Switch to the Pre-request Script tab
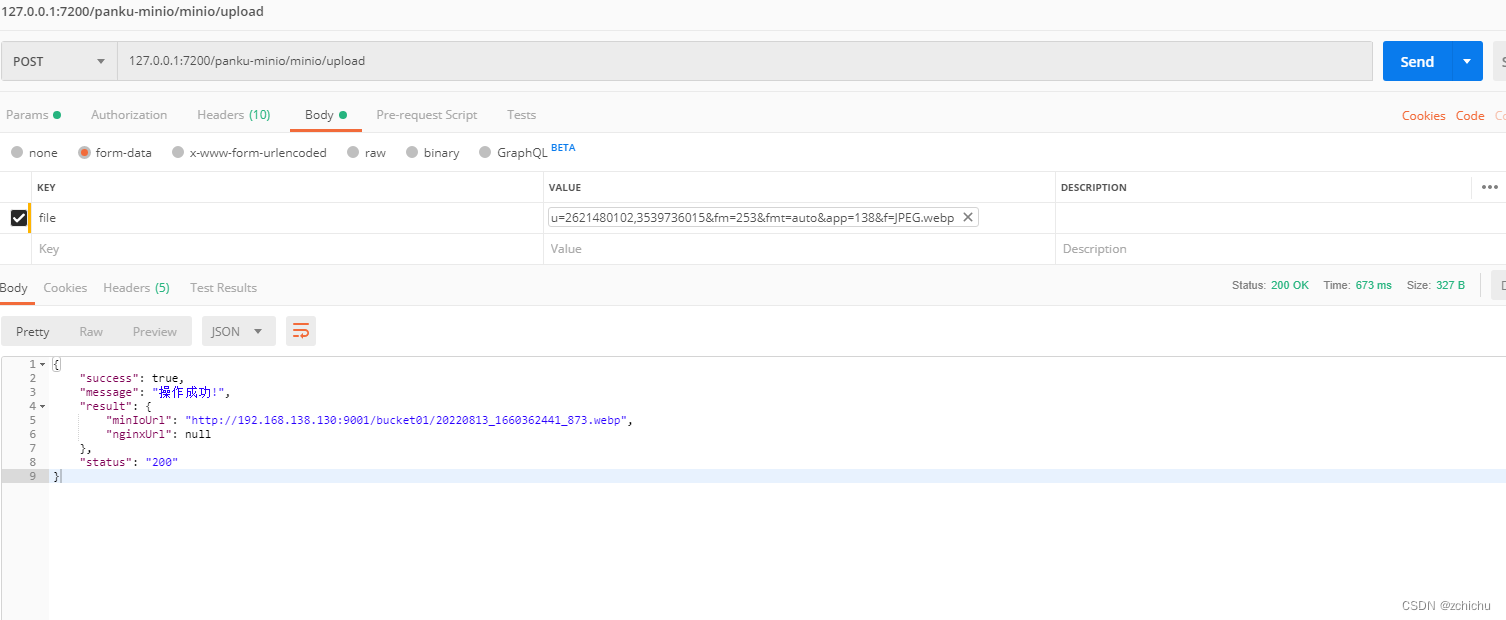Image resolution: width=1506 pixels, height=620 pixels. pyautogui.click(x=426, y=114)
